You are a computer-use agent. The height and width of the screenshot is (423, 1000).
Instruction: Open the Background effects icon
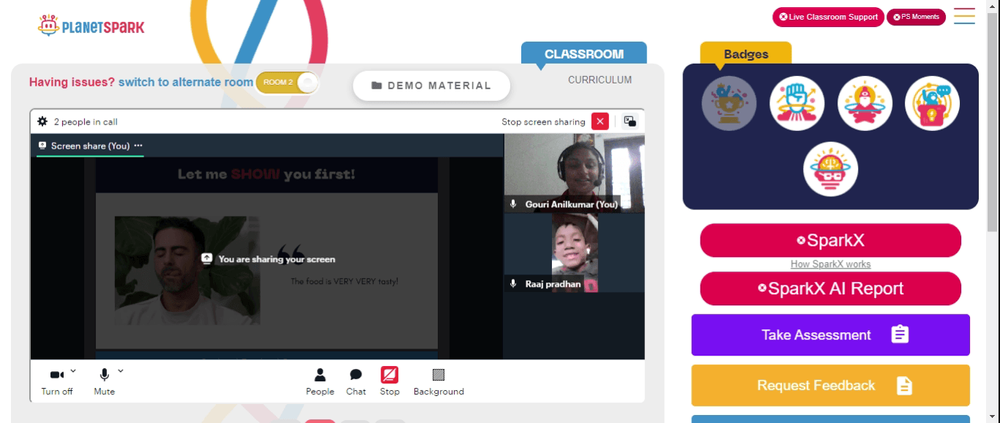pyautogui.click(x=438, y=375)
